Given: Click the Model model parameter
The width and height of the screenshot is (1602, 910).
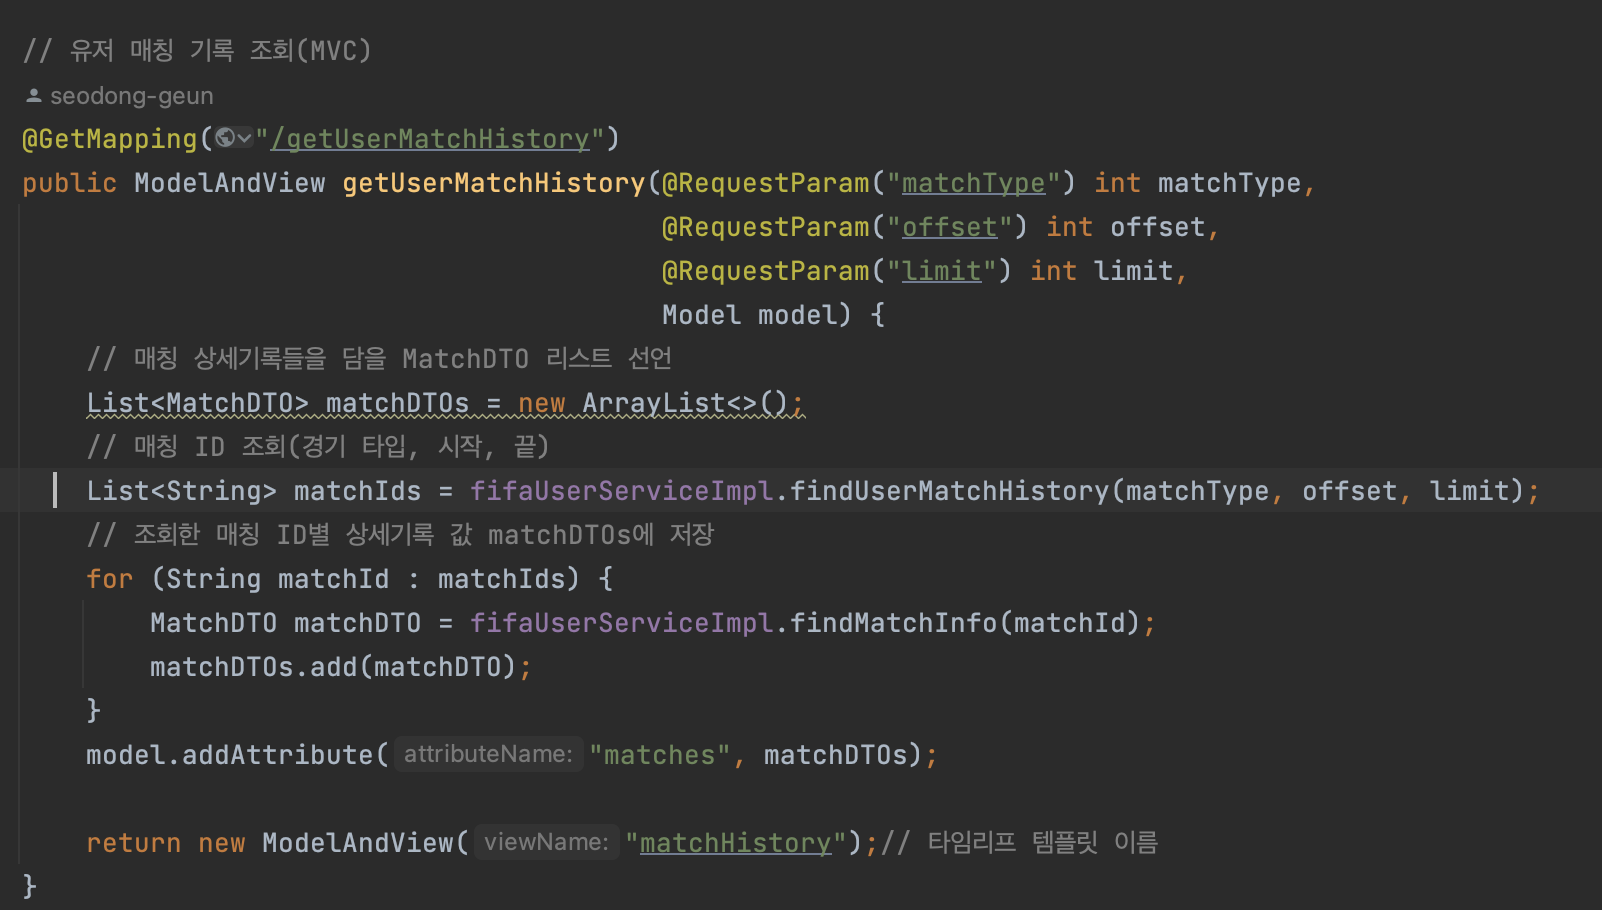Looking at the screenshot, I should tap(756, 315).
